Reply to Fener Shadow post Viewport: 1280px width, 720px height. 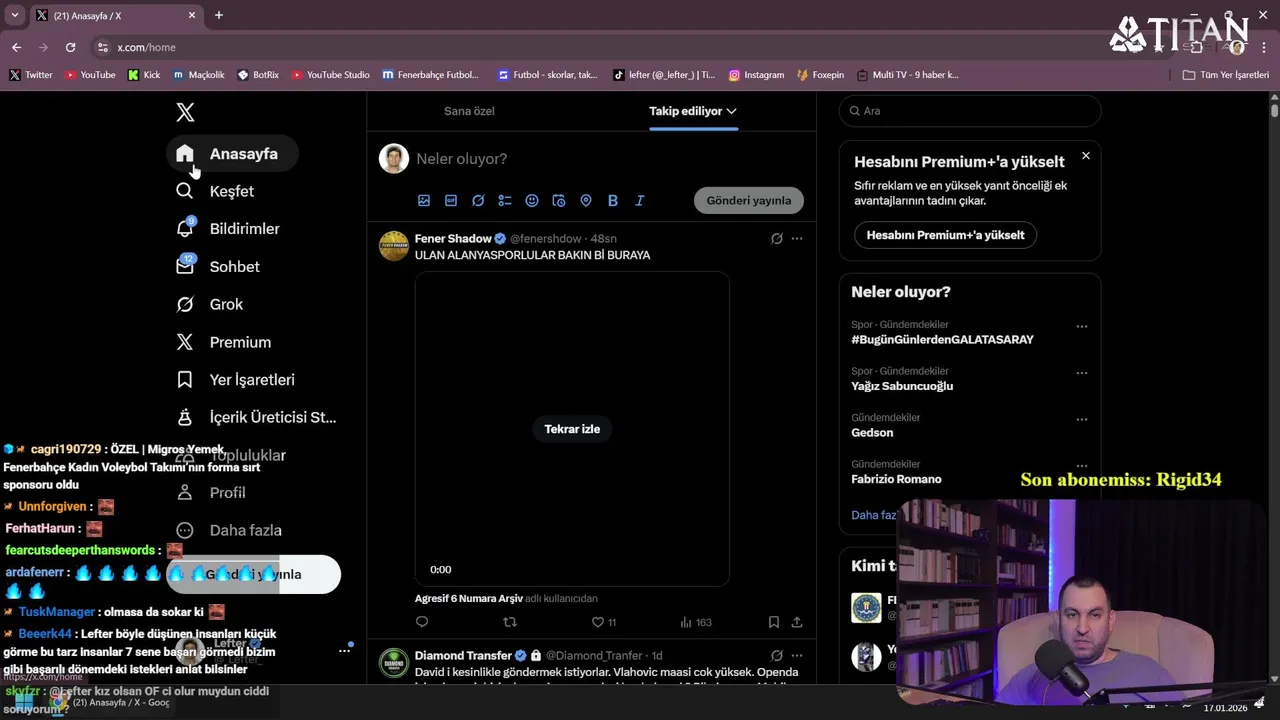coord(422,622)
